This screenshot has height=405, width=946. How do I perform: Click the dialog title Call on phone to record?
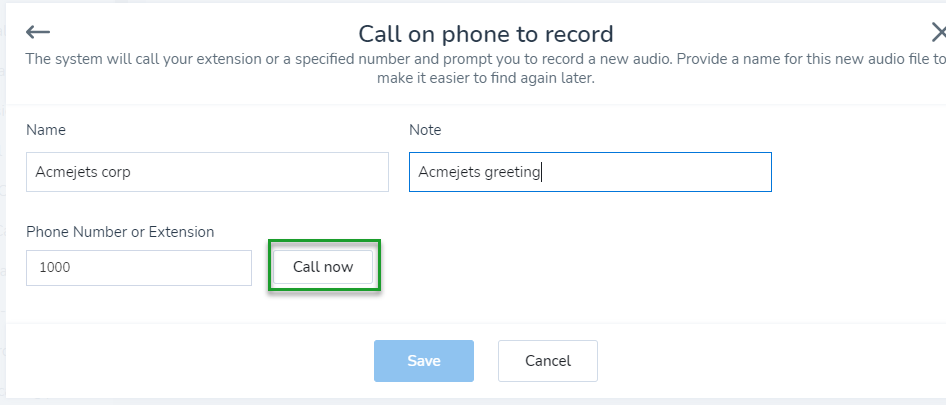pos(486,34)
